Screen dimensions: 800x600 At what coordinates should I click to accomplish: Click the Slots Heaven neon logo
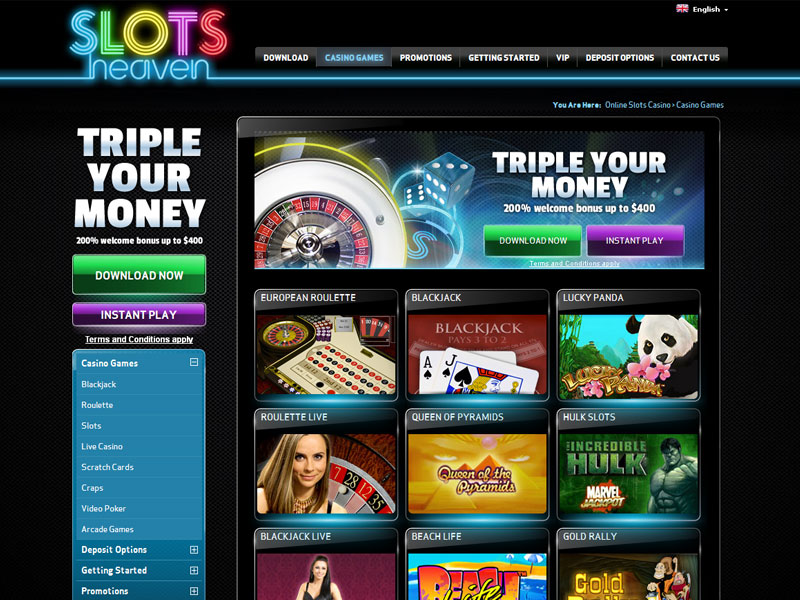148,45
